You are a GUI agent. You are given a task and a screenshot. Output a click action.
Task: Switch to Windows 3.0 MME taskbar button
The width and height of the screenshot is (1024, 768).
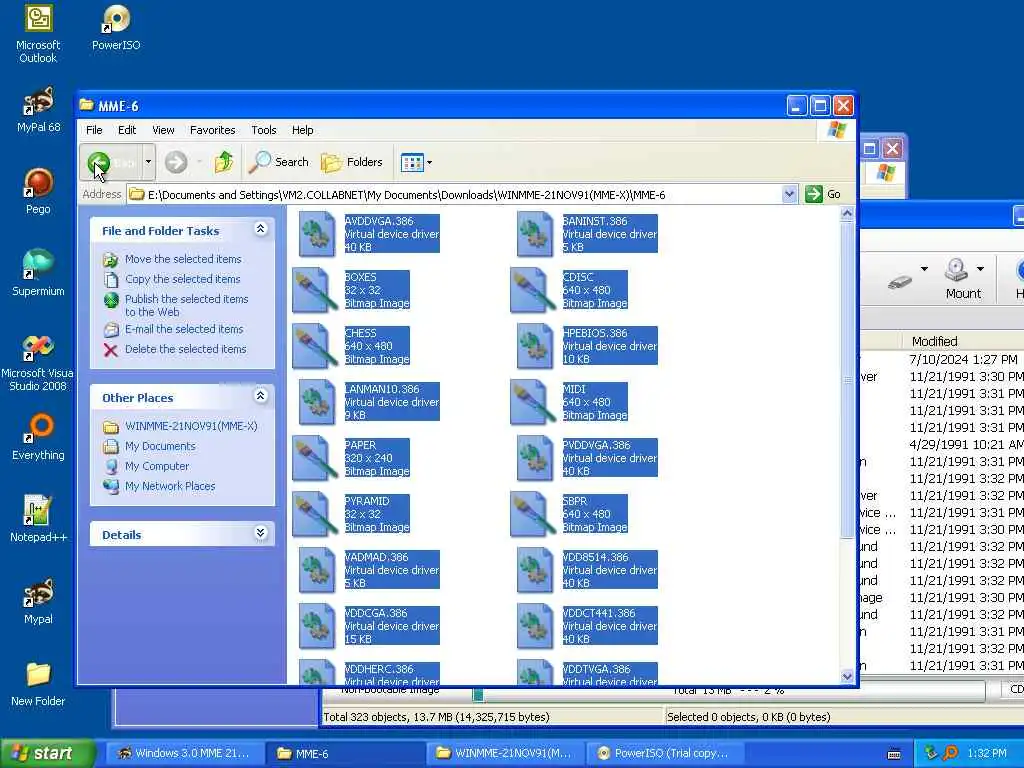pos(184,754)
